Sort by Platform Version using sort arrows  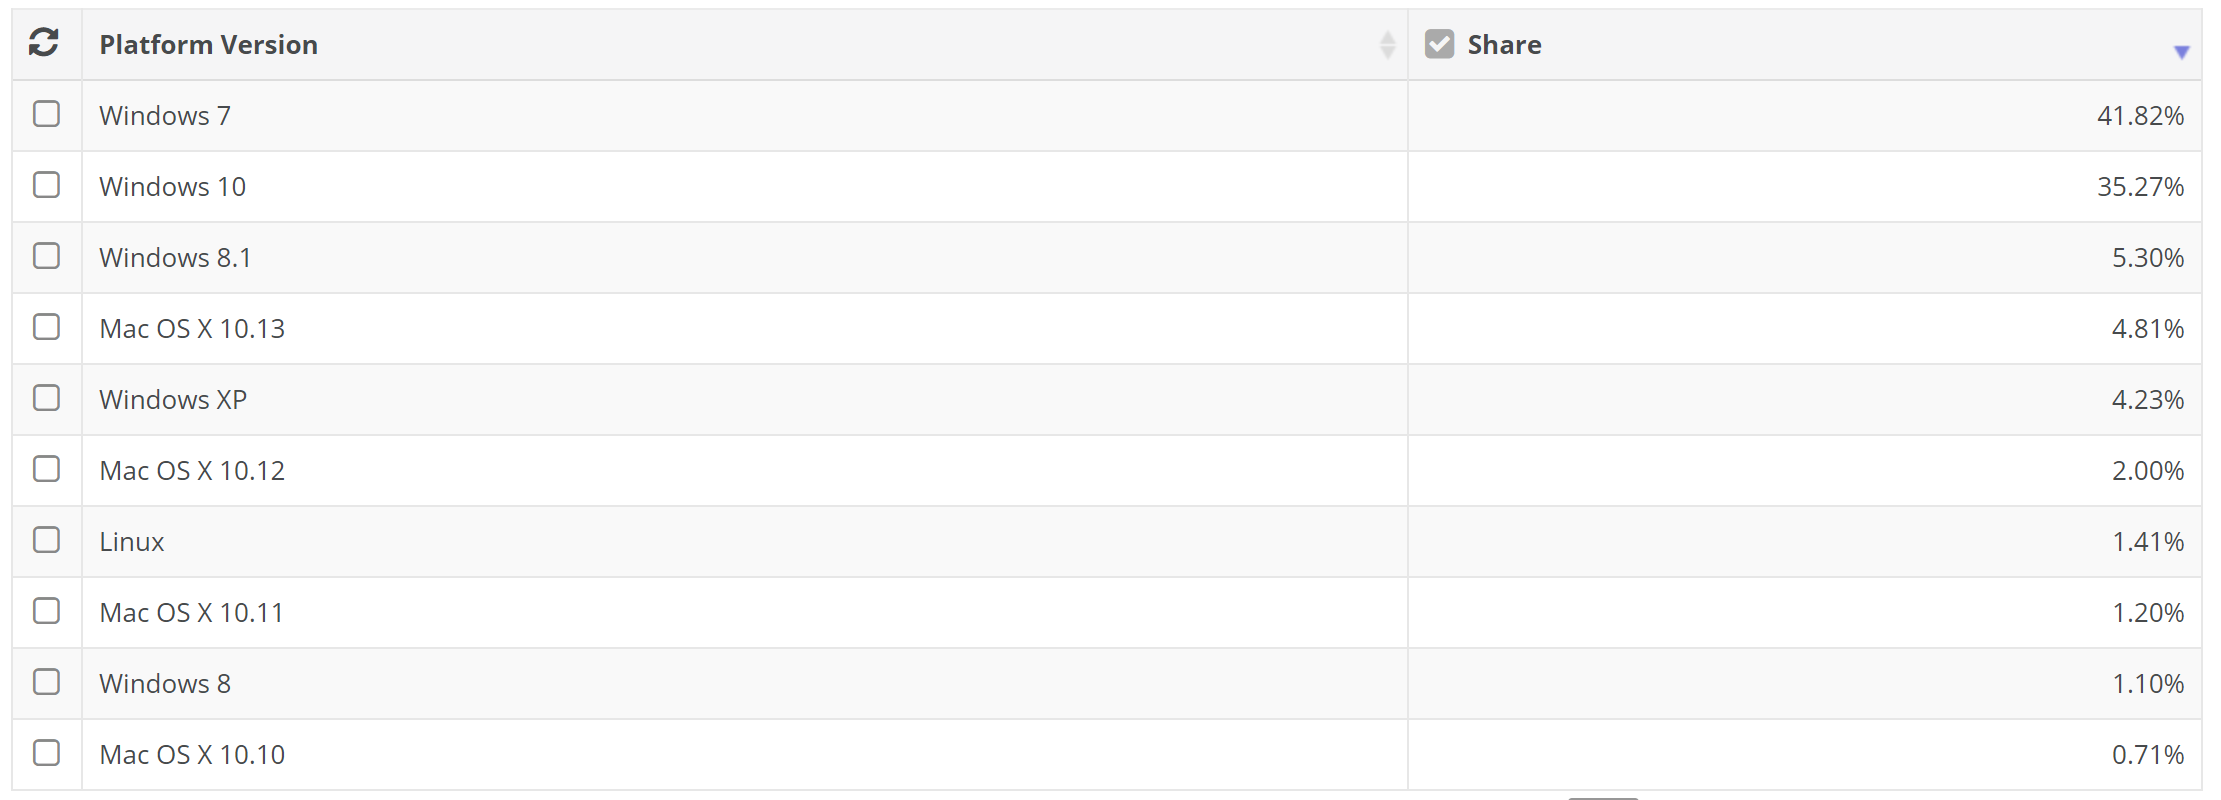[1387, 44]
